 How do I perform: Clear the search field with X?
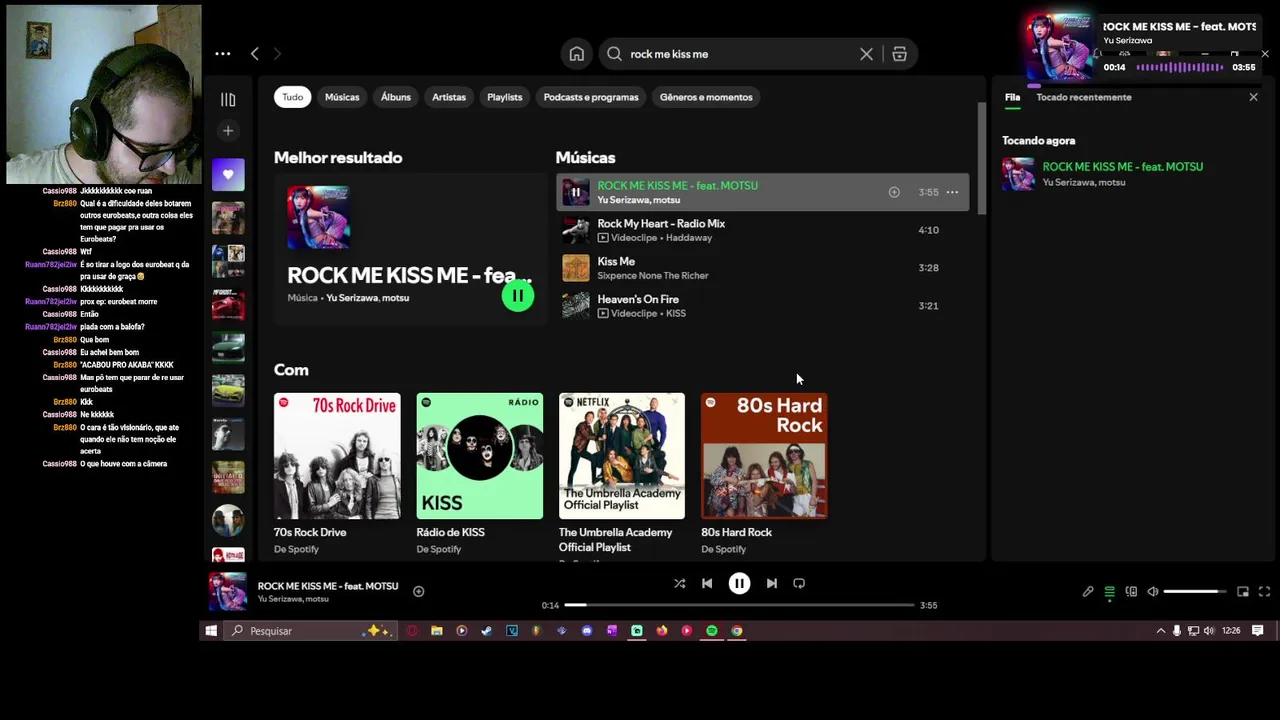[866, 54]
